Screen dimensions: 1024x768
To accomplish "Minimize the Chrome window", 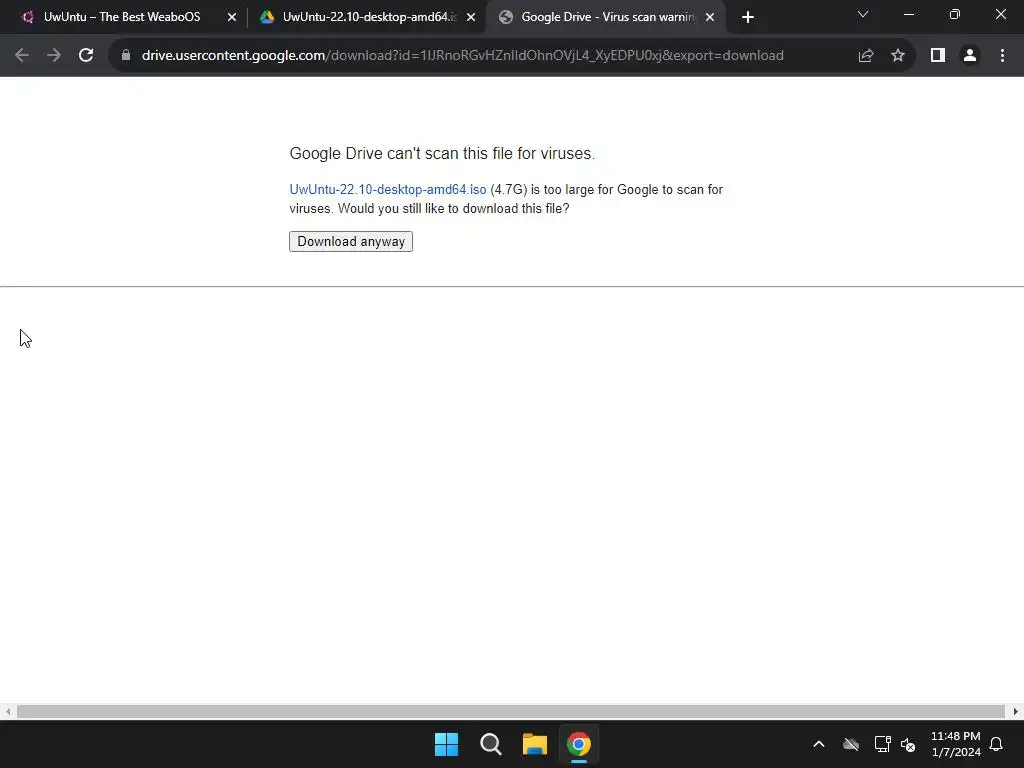I will [x=908, y=14].
